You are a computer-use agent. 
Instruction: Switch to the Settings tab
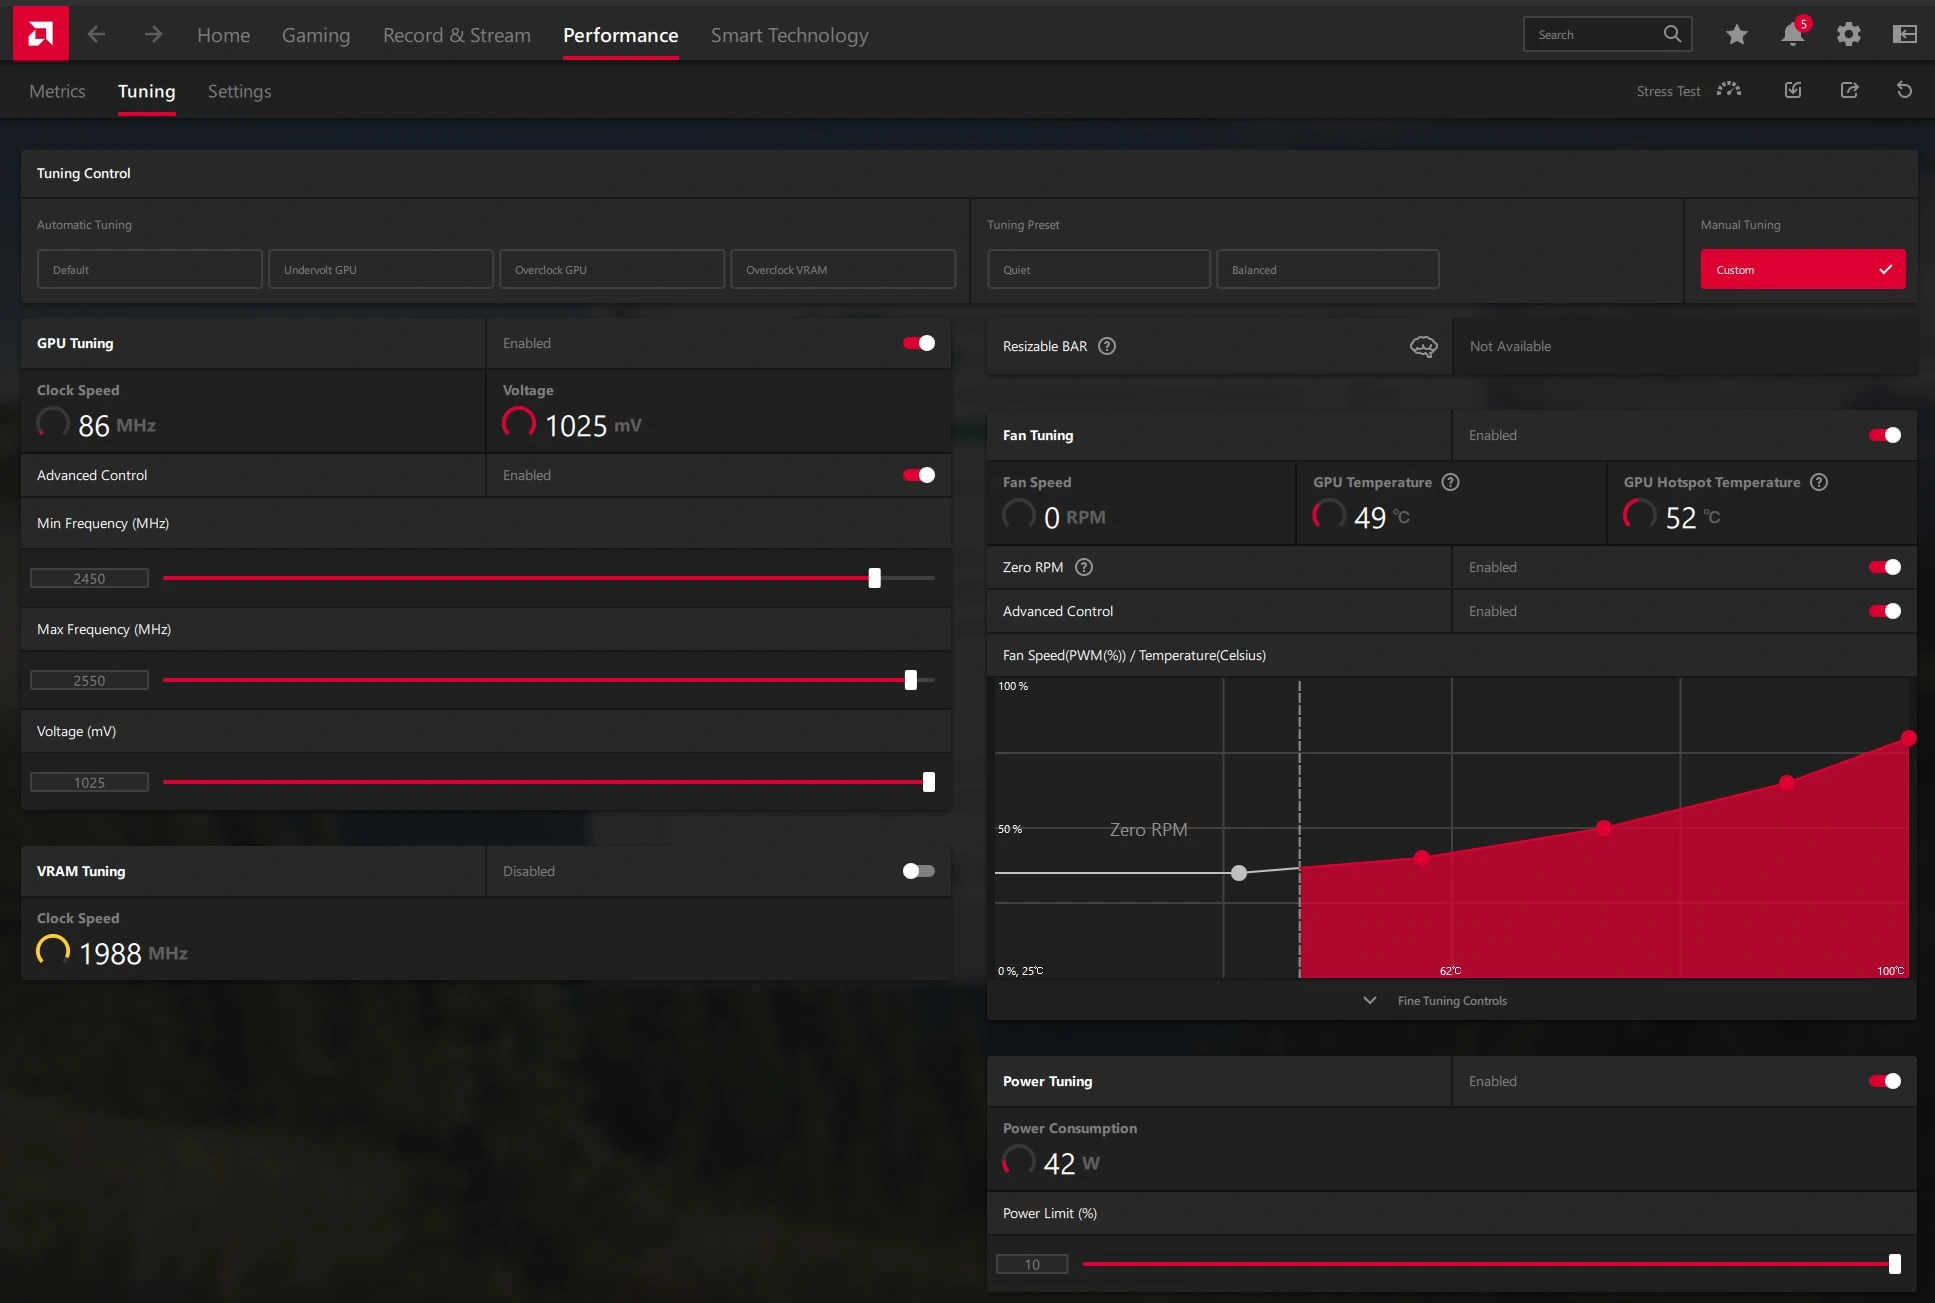coord(238,90)
